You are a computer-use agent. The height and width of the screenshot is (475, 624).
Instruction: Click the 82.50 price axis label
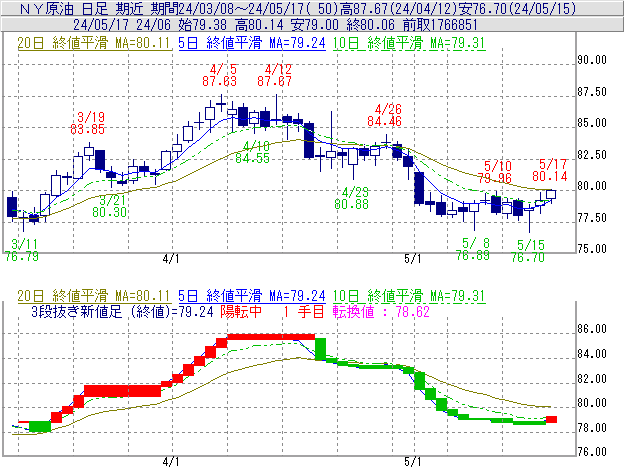click(592, 154)
